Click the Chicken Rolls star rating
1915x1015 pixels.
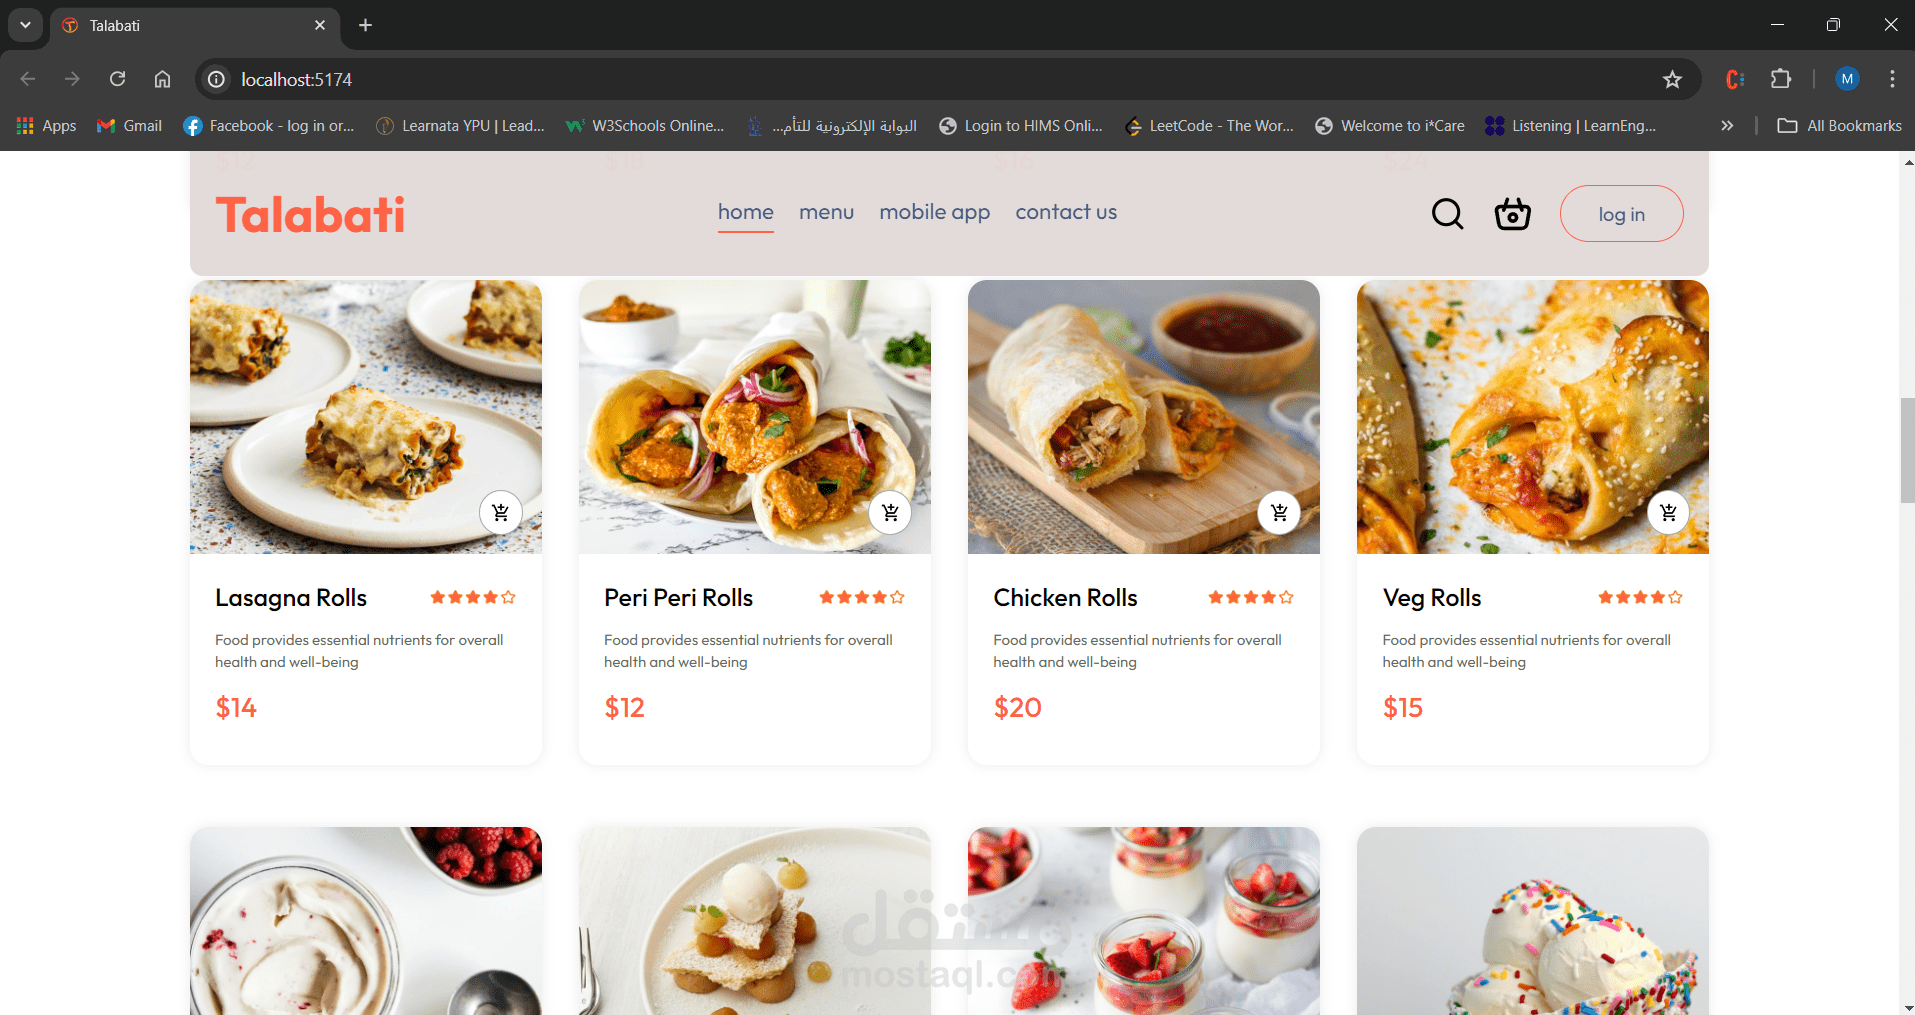coord(1251,597)
